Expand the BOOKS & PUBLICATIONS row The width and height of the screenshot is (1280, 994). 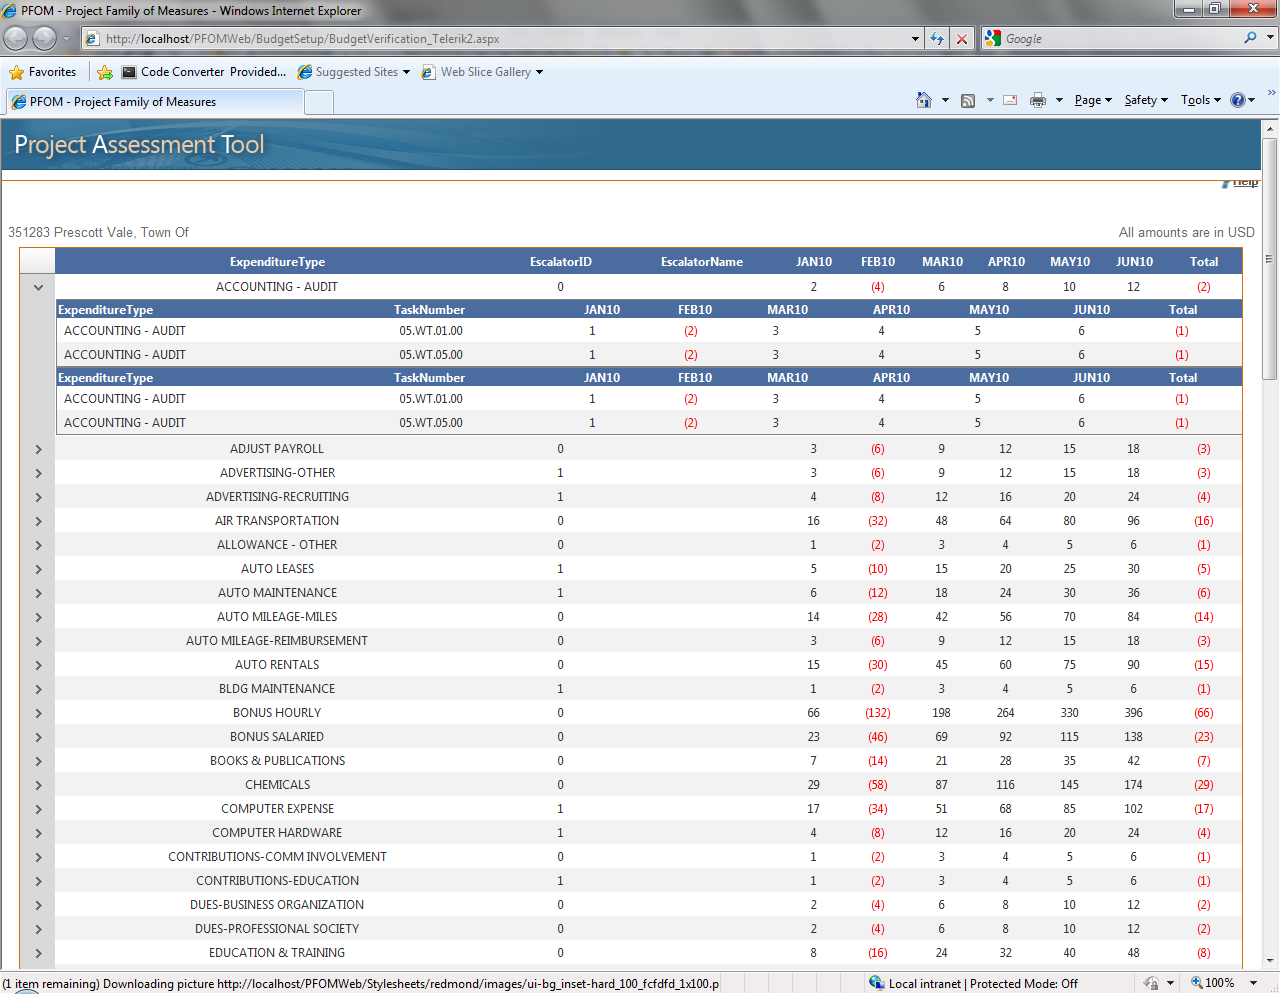[x=38, y=761]
